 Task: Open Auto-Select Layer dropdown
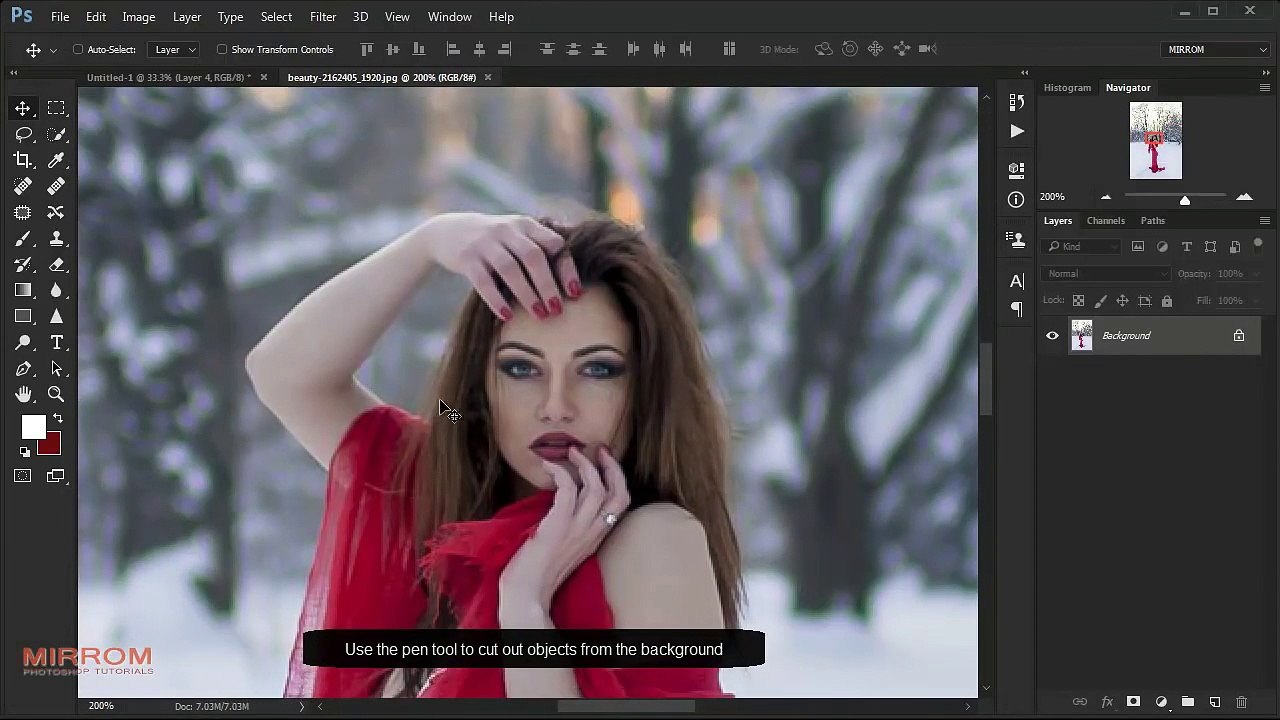pos(174,49)
